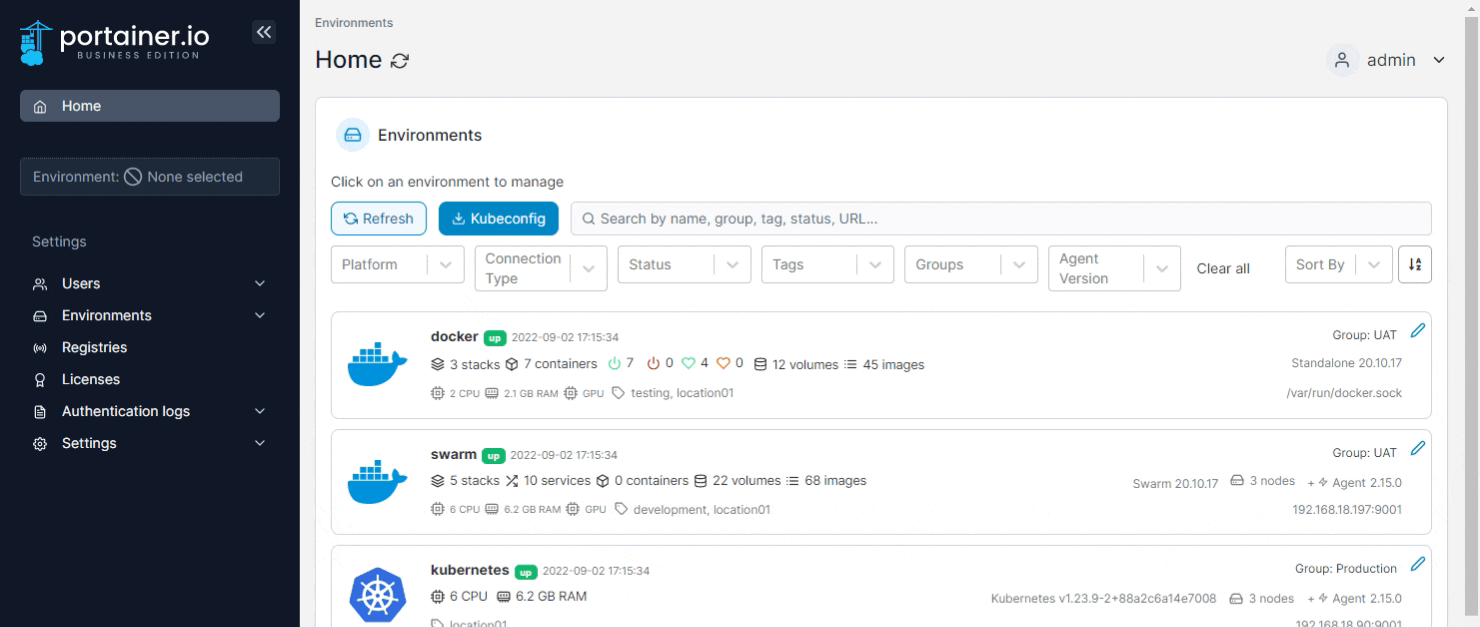Edit the docker environment via pencil icon
Image resolution: width=1480 pixels, height=627 pixels.
[1417, 331]
